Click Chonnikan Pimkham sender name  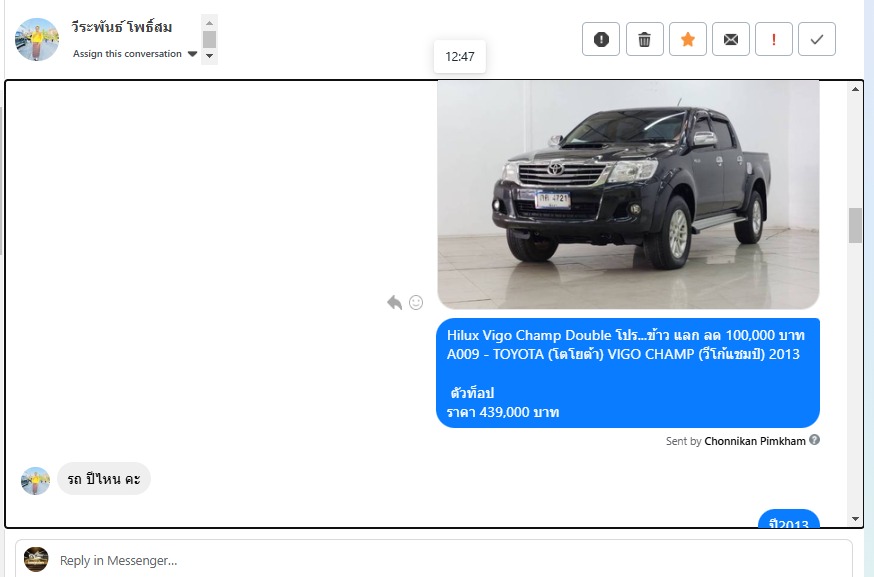pos(755,441)
